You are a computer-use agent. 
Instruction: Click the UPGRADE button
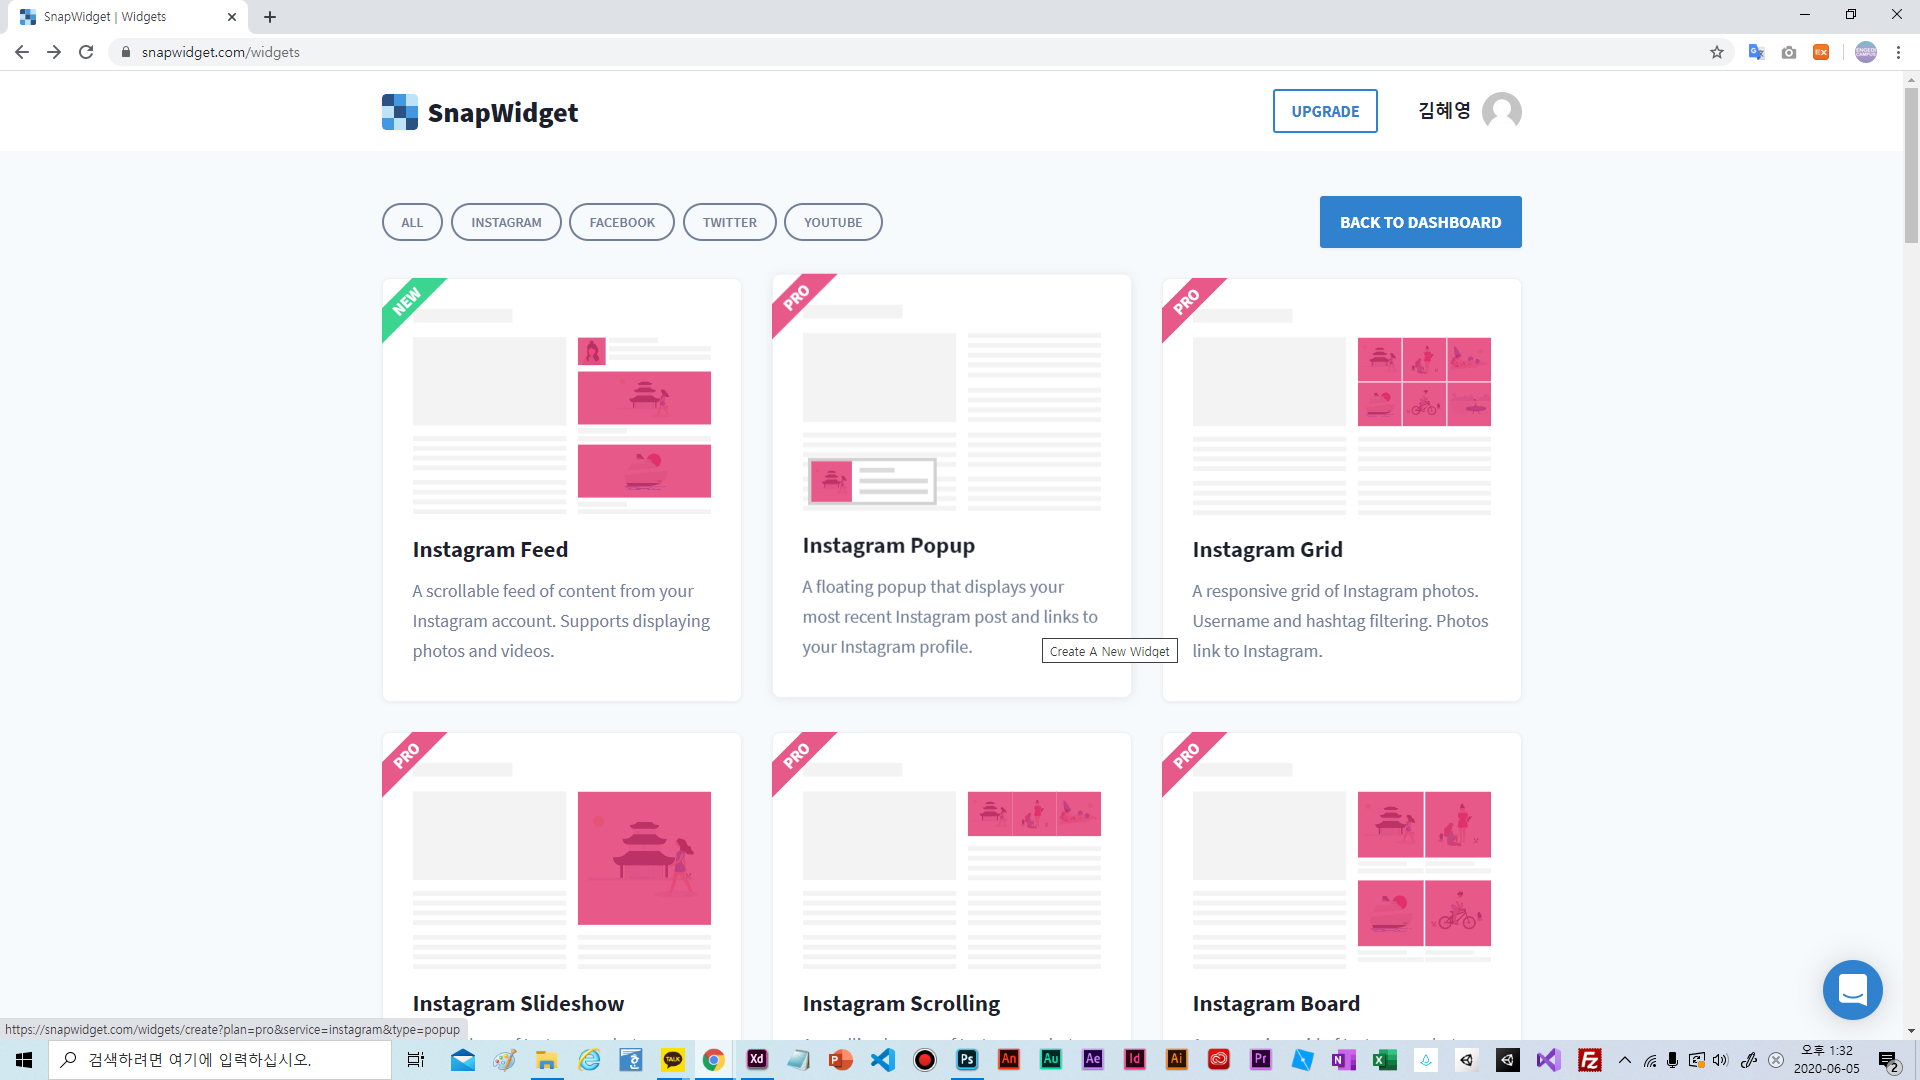pos(1325,111)
